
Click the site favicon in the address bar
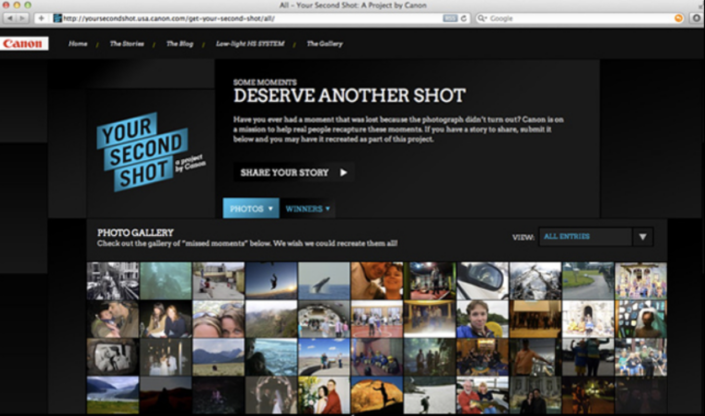pos(57,18)
